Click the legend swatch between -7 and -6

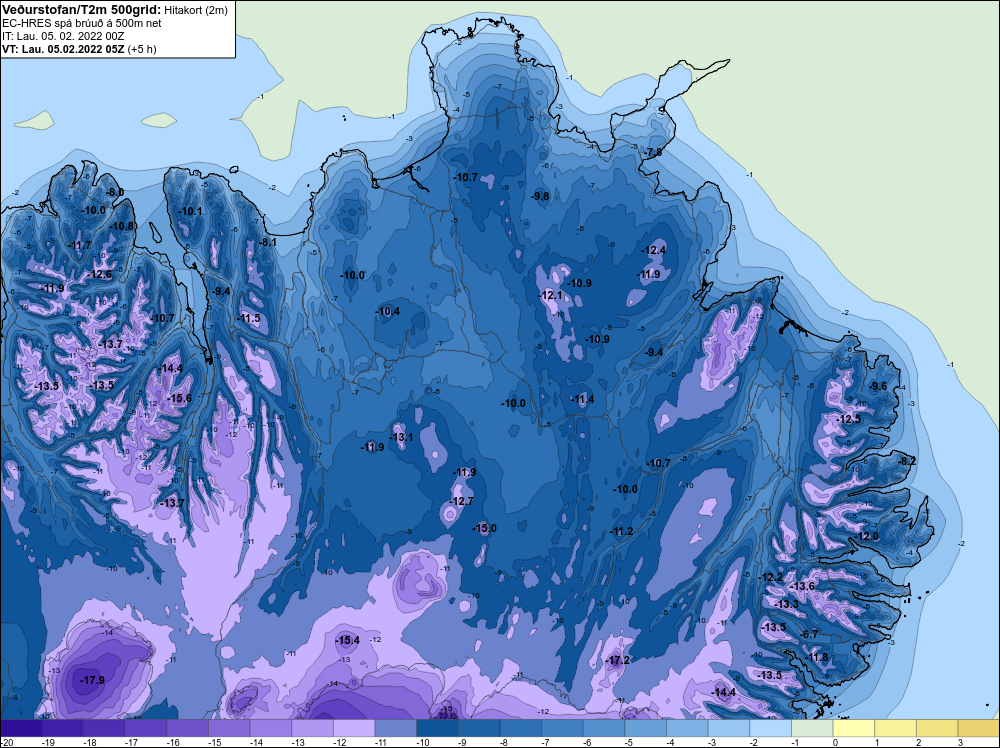click(x=562, y=728)
